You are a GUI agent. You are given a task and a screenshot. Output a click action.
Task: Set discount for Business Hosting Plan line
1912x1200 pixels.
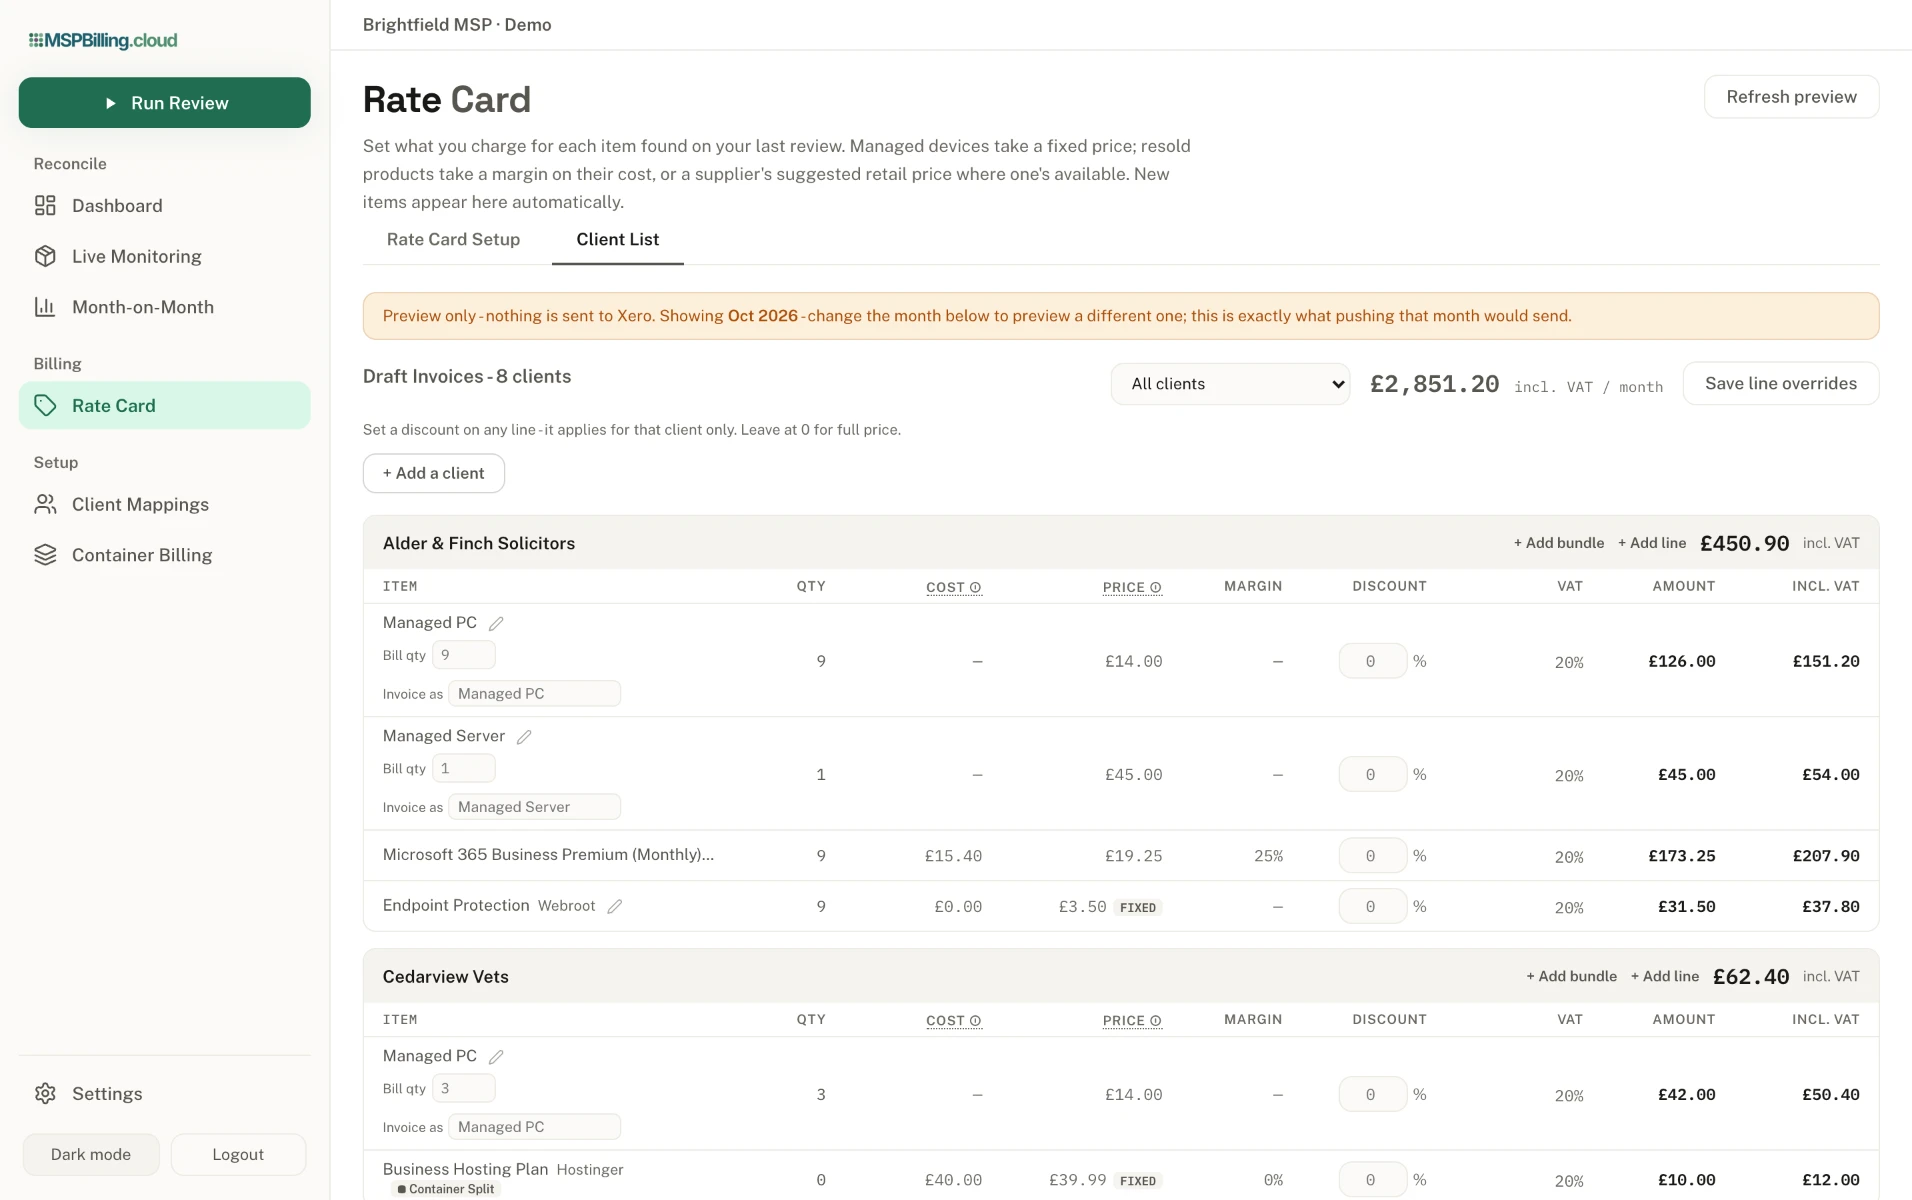pyautogui.click(x=1373, y=1181)
